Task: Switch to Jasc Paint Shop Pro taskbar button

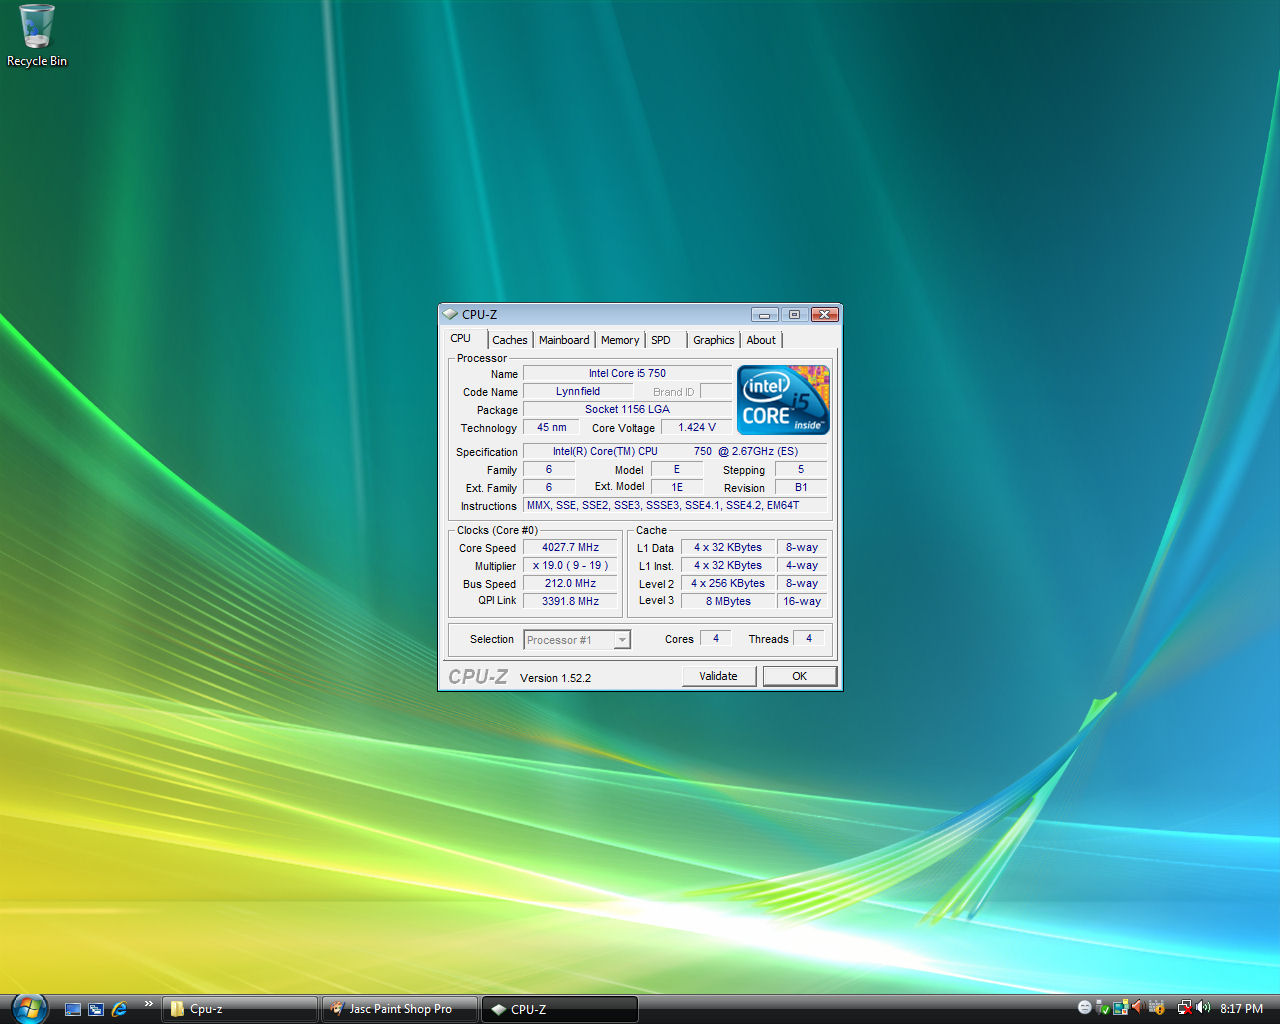Action: click(x=400, y=1009)
